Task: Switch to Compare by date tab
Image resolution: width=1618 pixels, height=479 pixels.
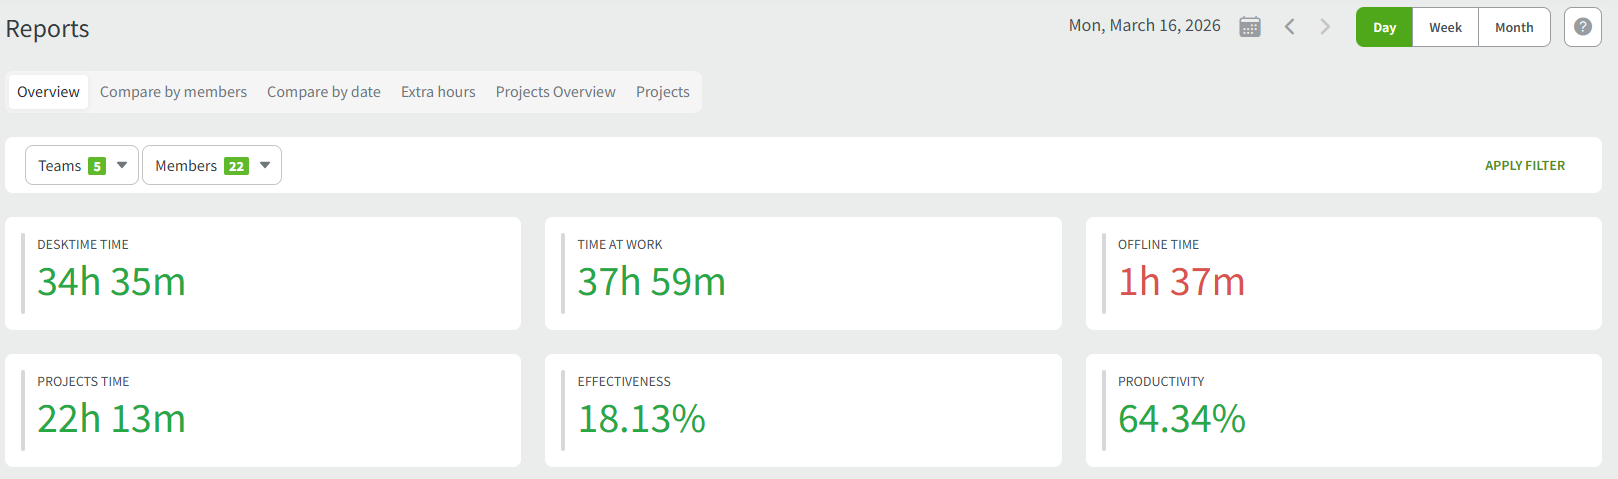Action: [x=323, y=92]
